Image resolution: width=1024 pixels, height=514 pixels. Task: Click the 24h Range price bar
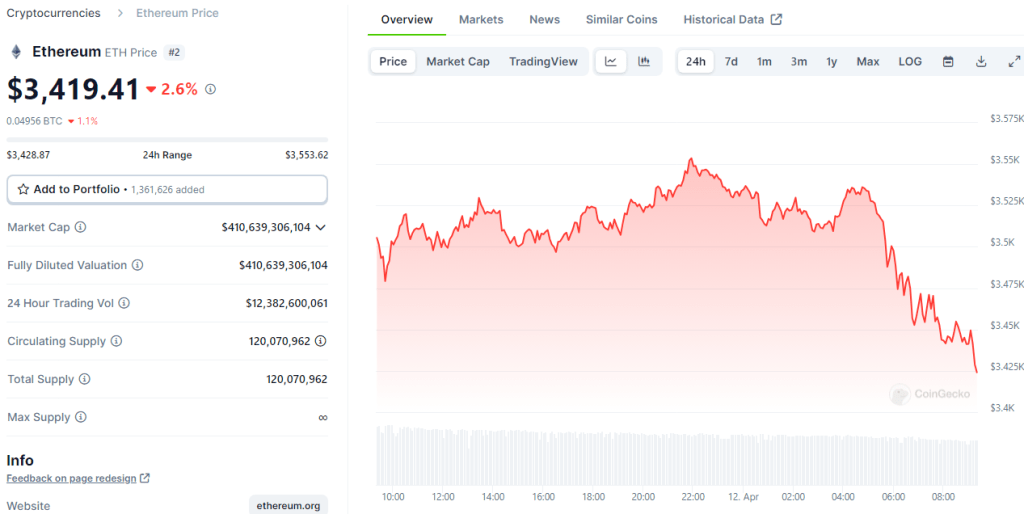click(x=167, y=140)
